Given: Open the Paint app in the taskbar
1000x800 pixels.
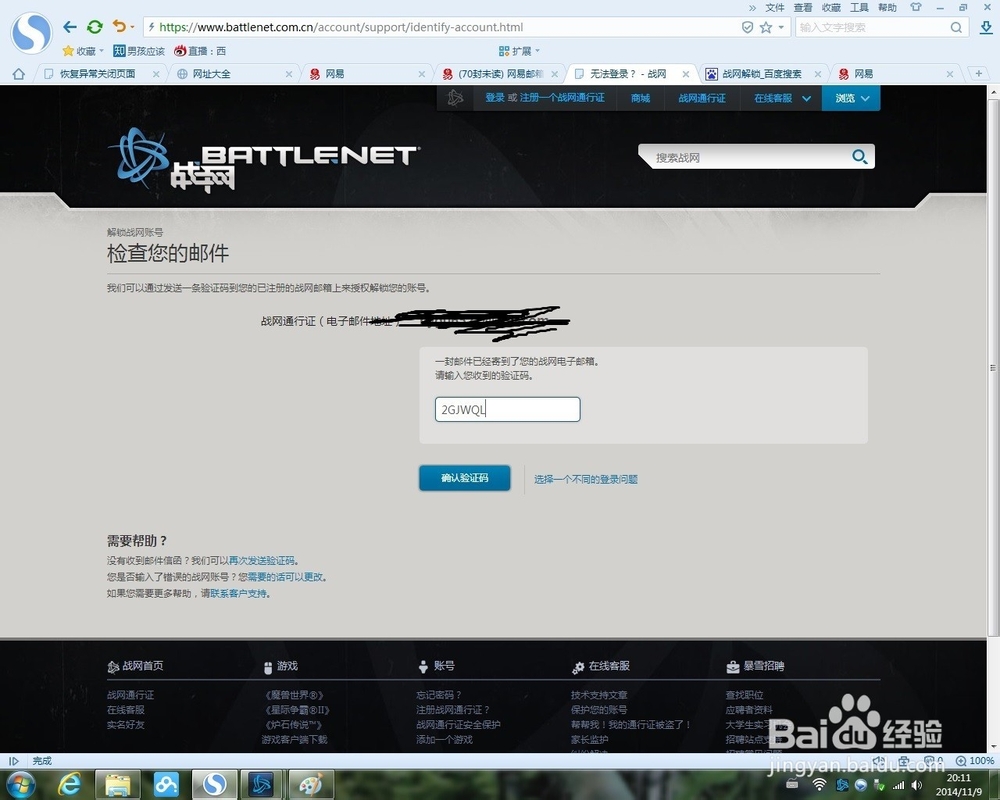Looking at the screenshot, I should [x=311, y=785].
